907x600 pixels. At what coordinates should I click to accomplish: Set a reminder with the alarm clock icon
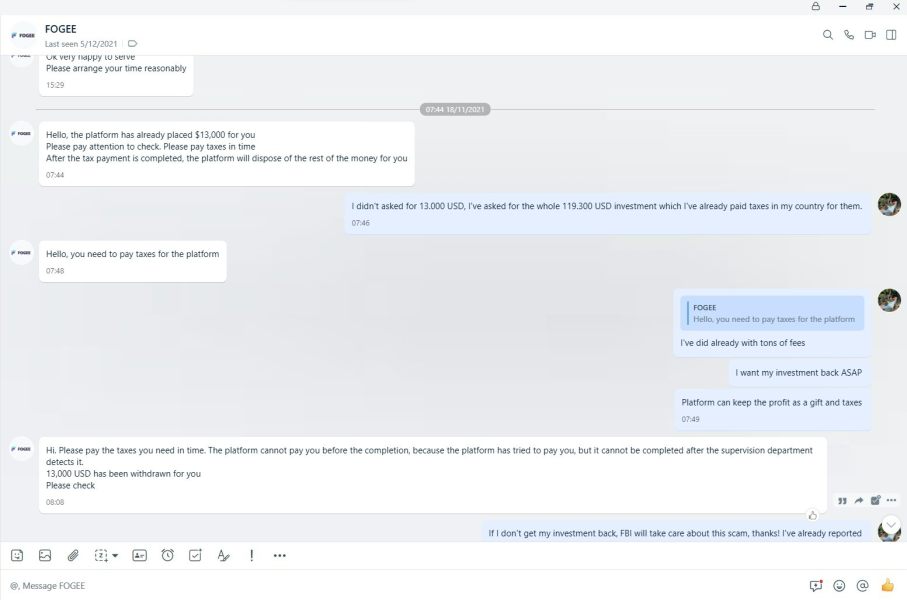click(167, 555)
